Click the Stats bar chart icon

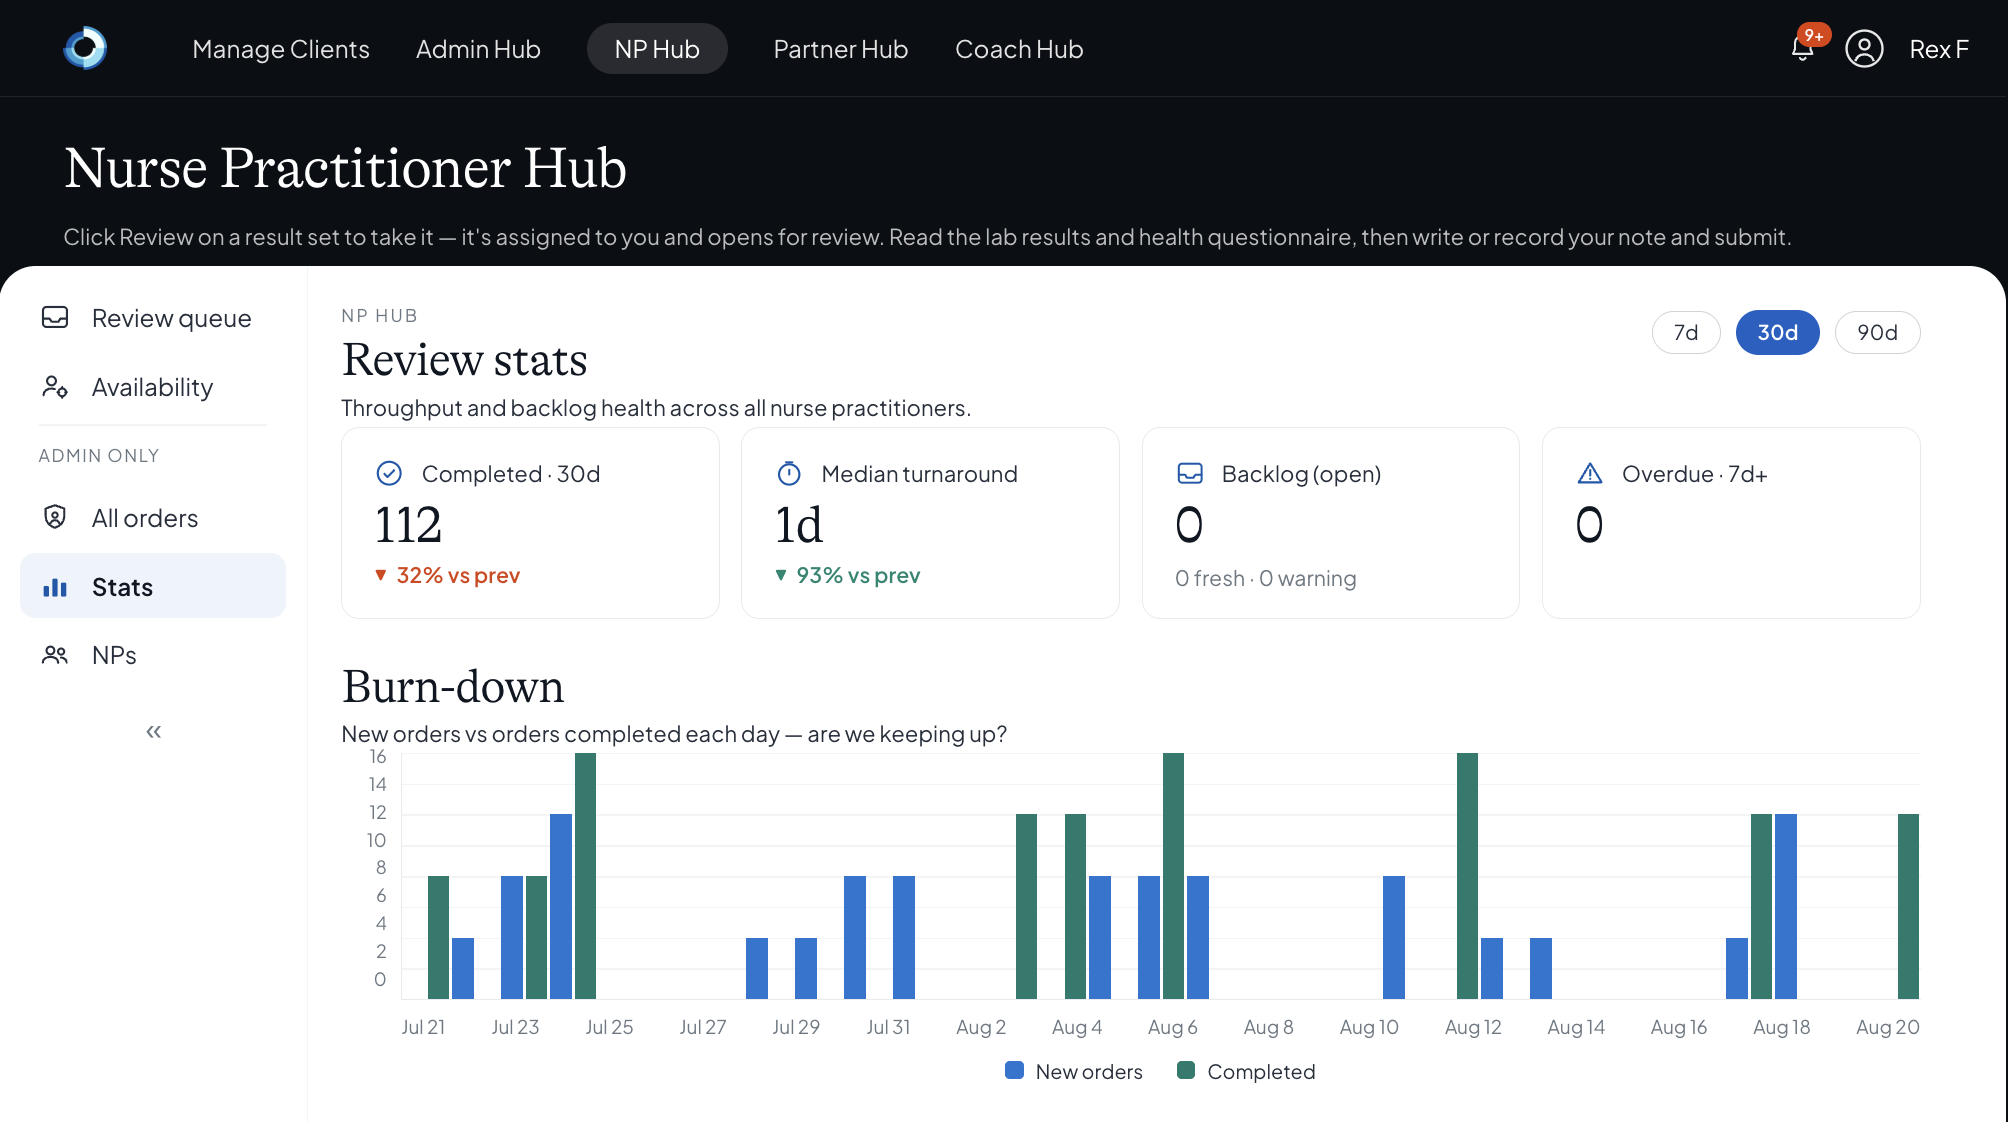pos(55,587)
